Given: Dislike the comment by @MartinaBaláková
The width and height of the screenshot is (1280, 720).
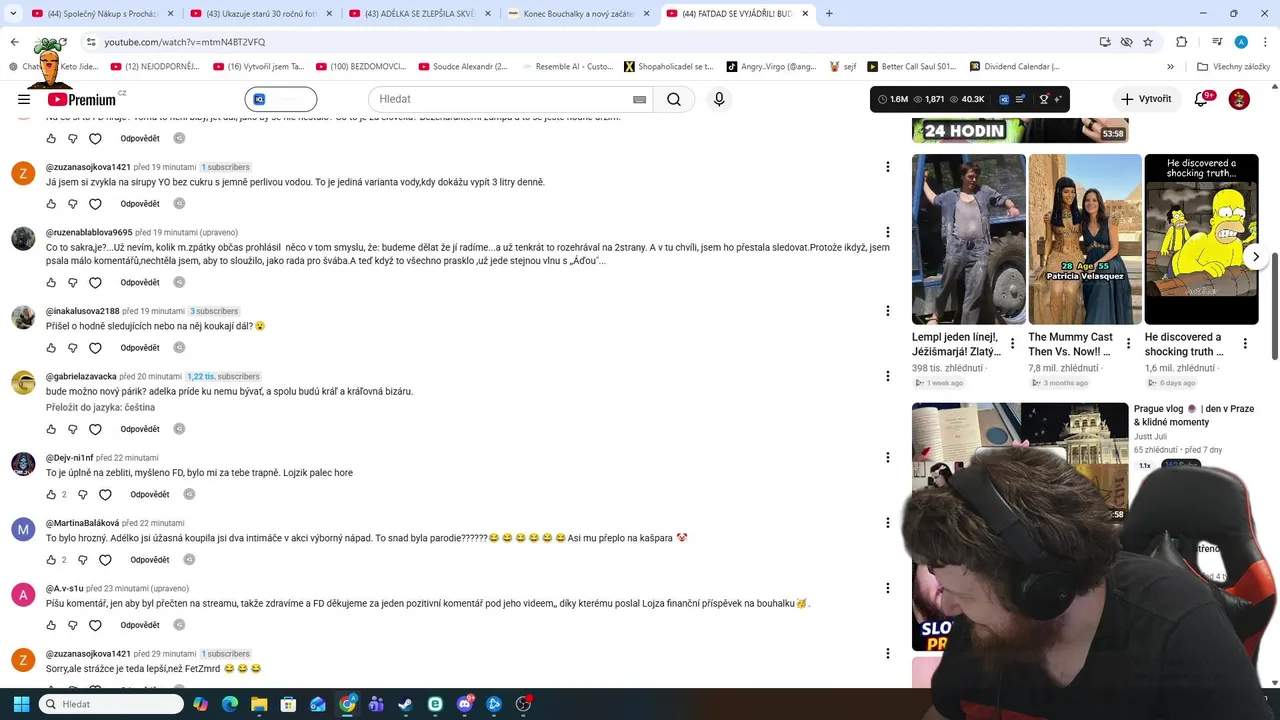Looking at the screenshot, I should pos(83,560).
